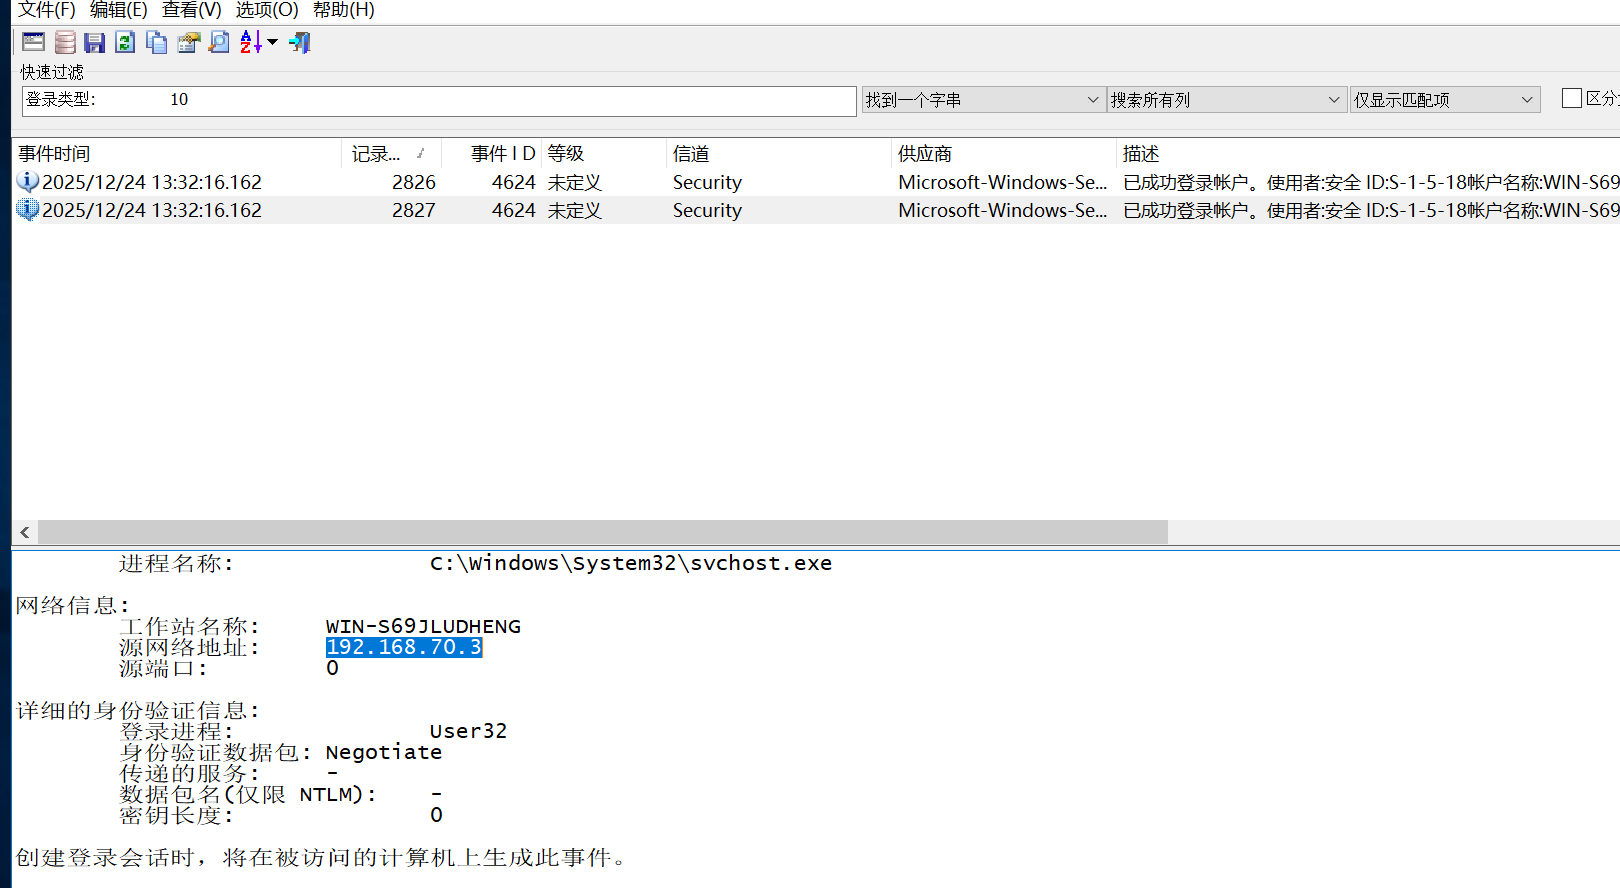Click the 网络信息 section heading
Image resolution: width=1620 pixels, height=888 pixels.
73,605
